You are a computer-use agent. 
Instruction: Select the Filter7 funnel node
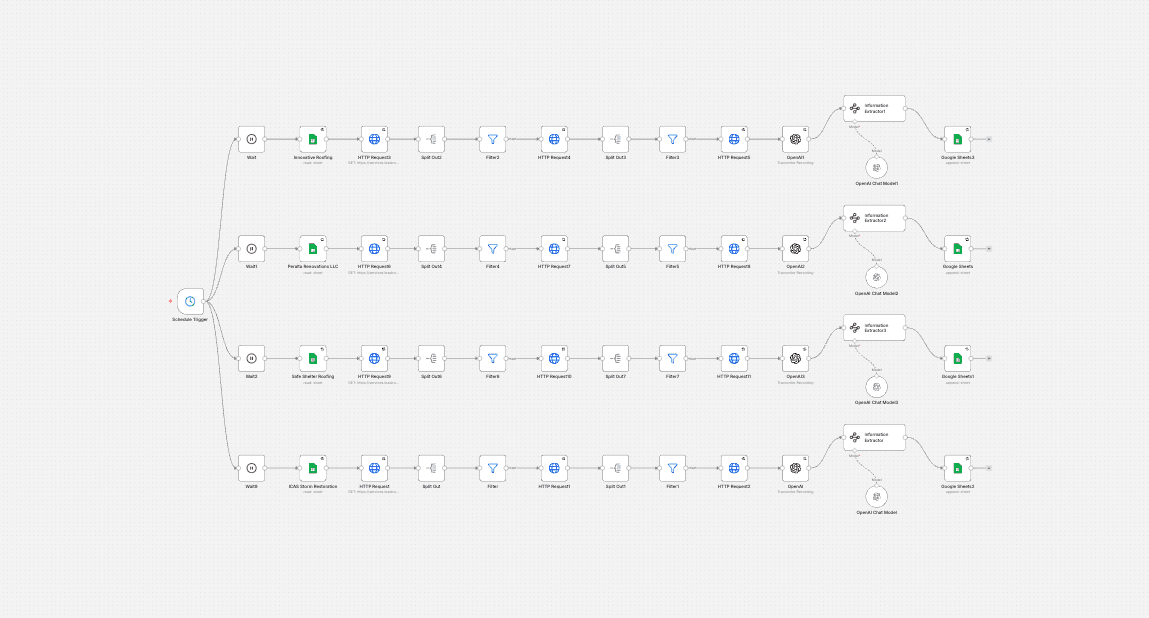pos(672,358)
